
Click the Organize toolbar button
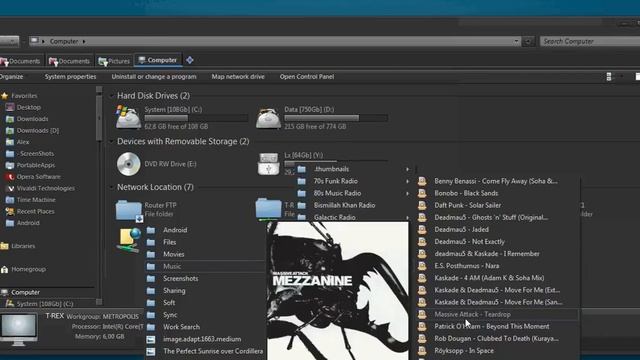[11, 77]
